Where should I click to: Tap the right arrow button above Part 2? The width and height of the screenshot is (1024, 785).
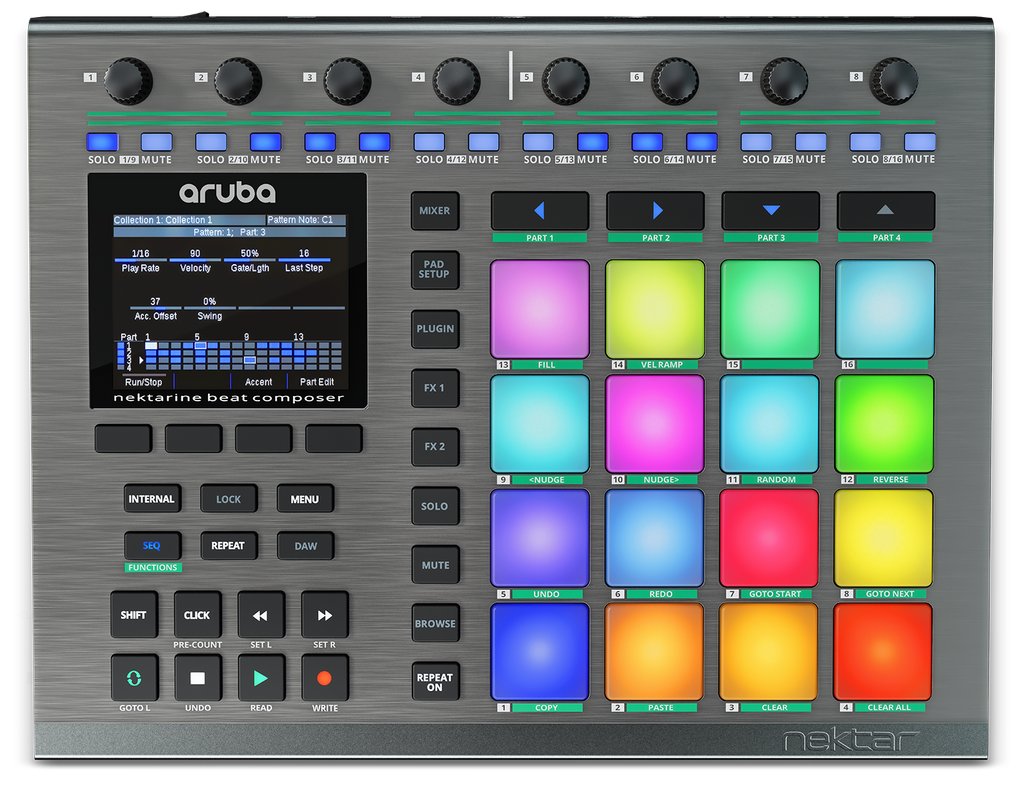655,210
